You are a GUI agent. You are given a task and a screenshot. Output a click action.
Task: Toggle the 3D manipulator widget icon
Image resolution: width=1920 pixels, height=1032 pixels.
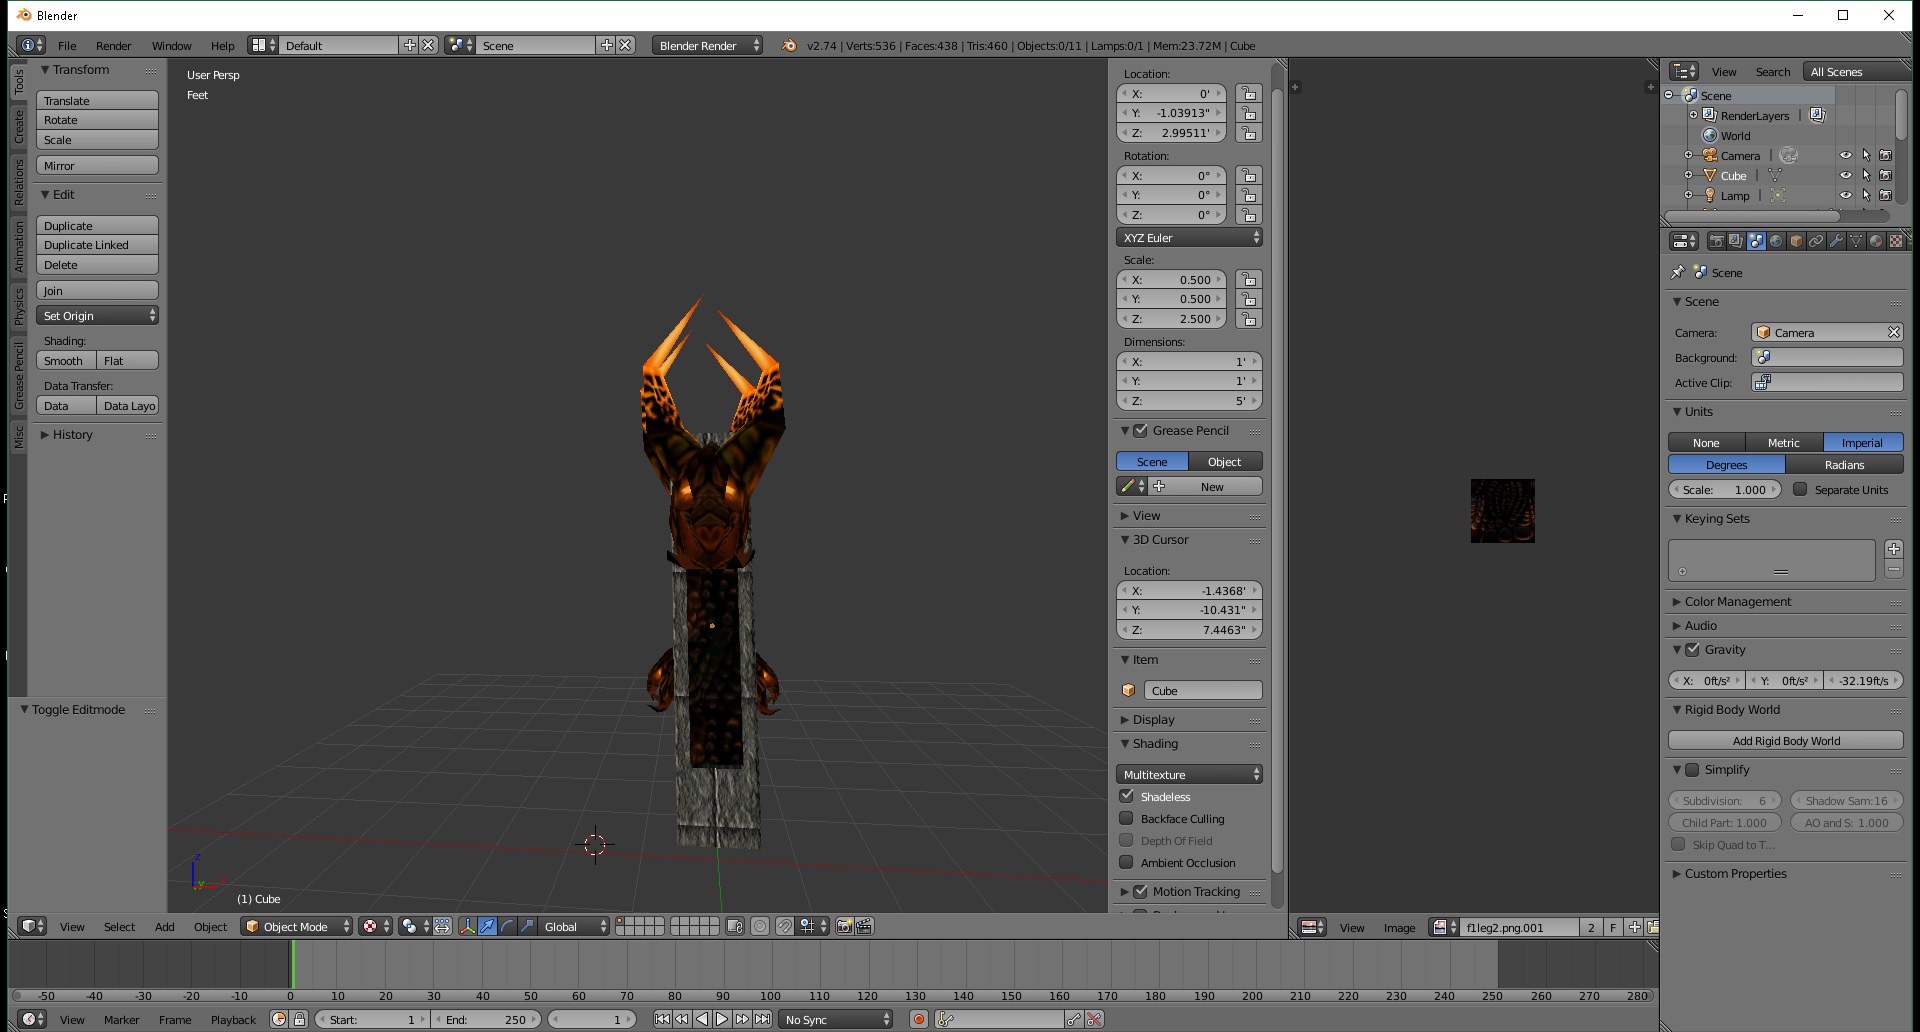[x=467, y=927]
